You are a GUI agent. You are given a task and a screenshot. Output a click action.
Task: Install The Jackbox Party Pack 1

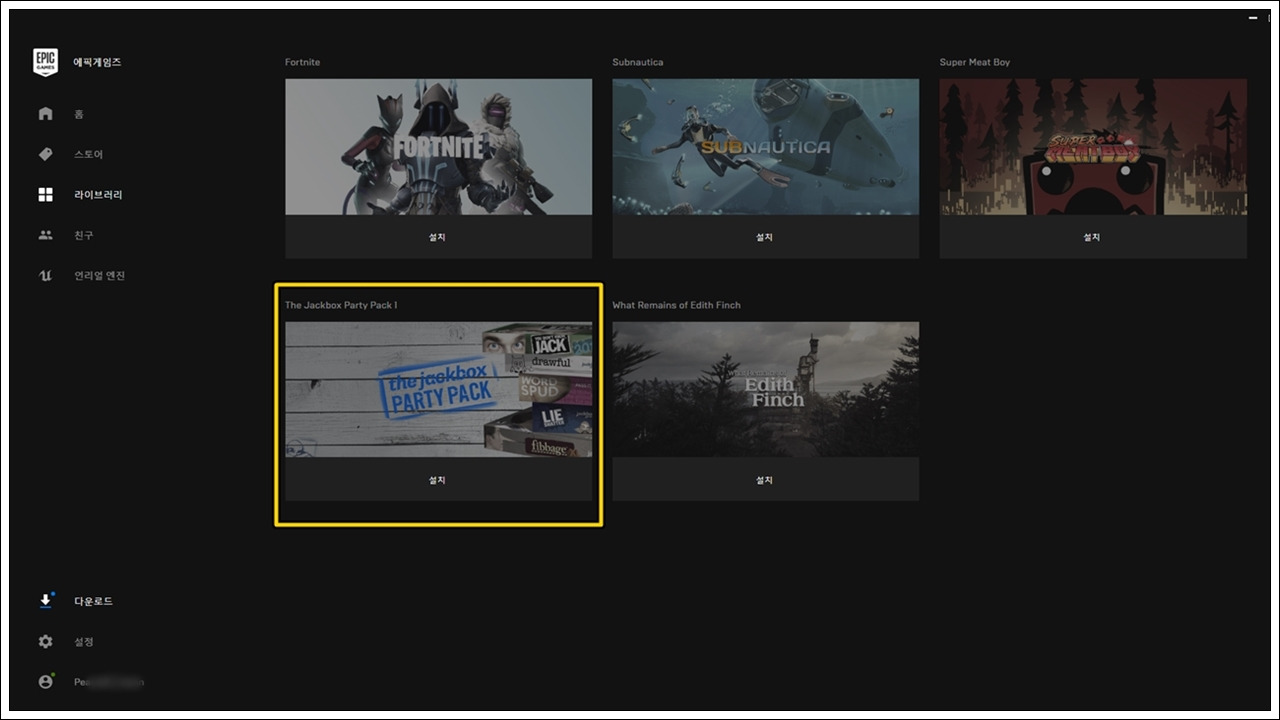438,480
